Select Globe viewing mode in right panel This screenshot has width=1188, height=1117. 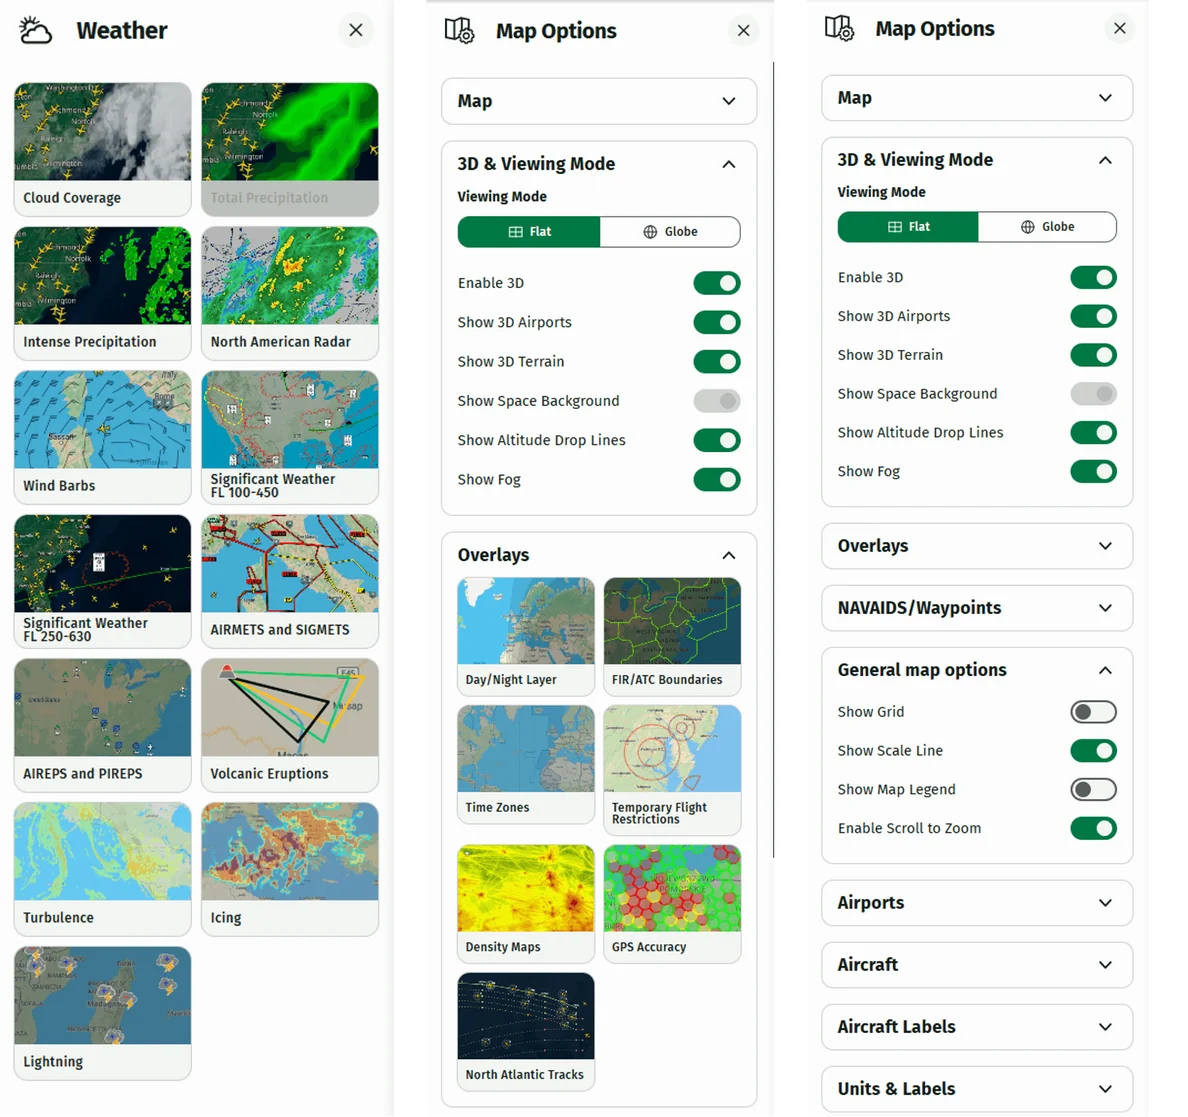[1047, 227]
